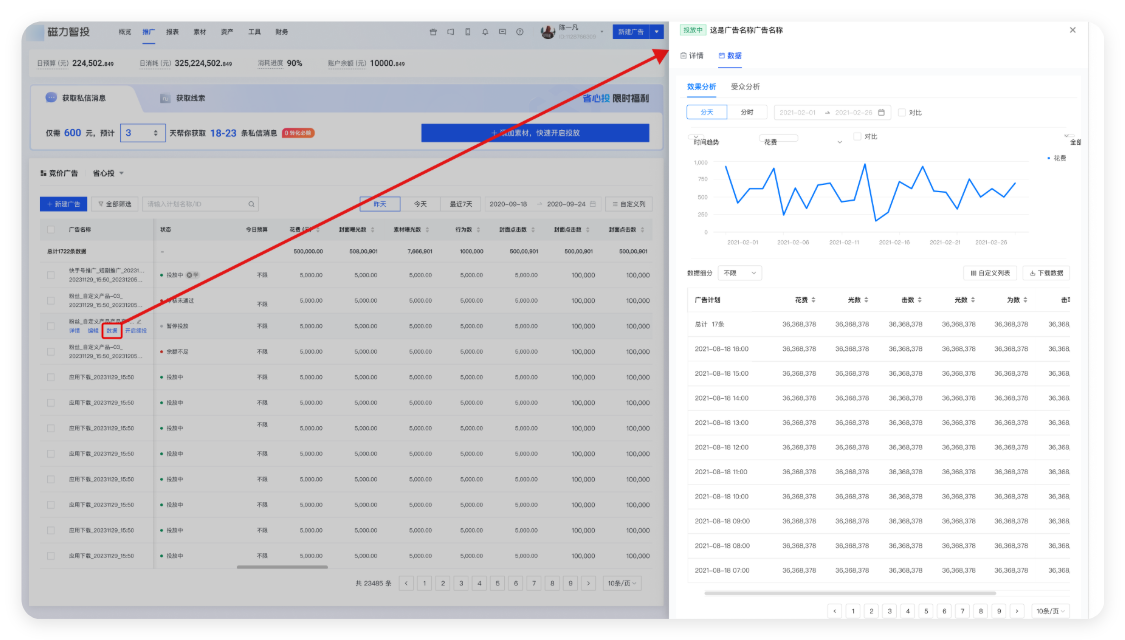The image size is (1125, 640).
Task: Close the ad details side panel
Action: click(1073, 30)
